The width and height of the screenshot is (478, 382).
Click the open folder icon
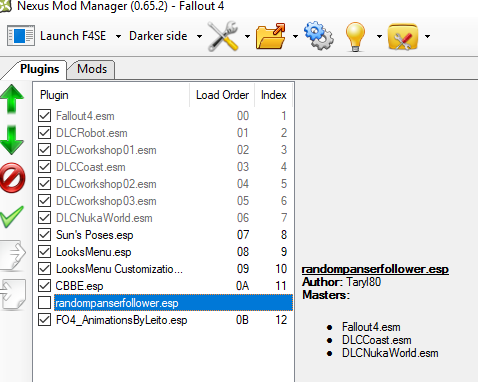[271, 36]
